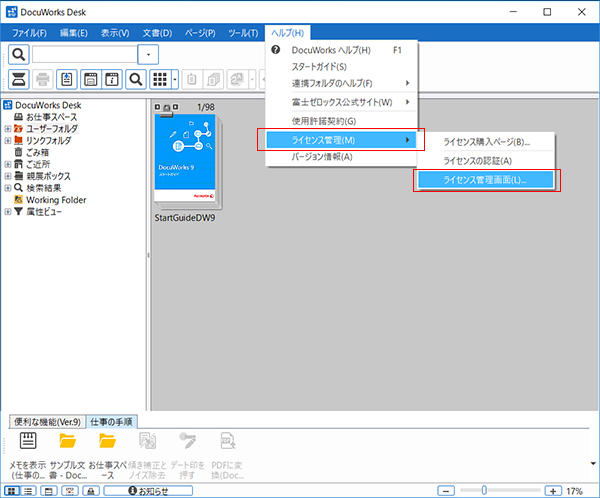Expand the ご近所 tree node

point(8,165)
